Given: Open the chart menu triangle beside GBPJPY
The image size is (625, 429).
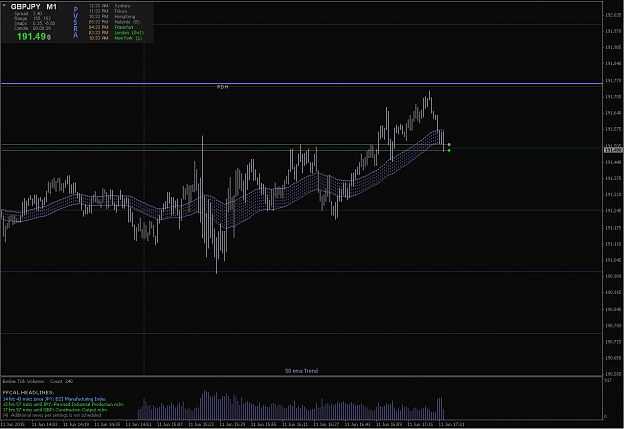Looking at the screenshot, I should click(4, 6).
